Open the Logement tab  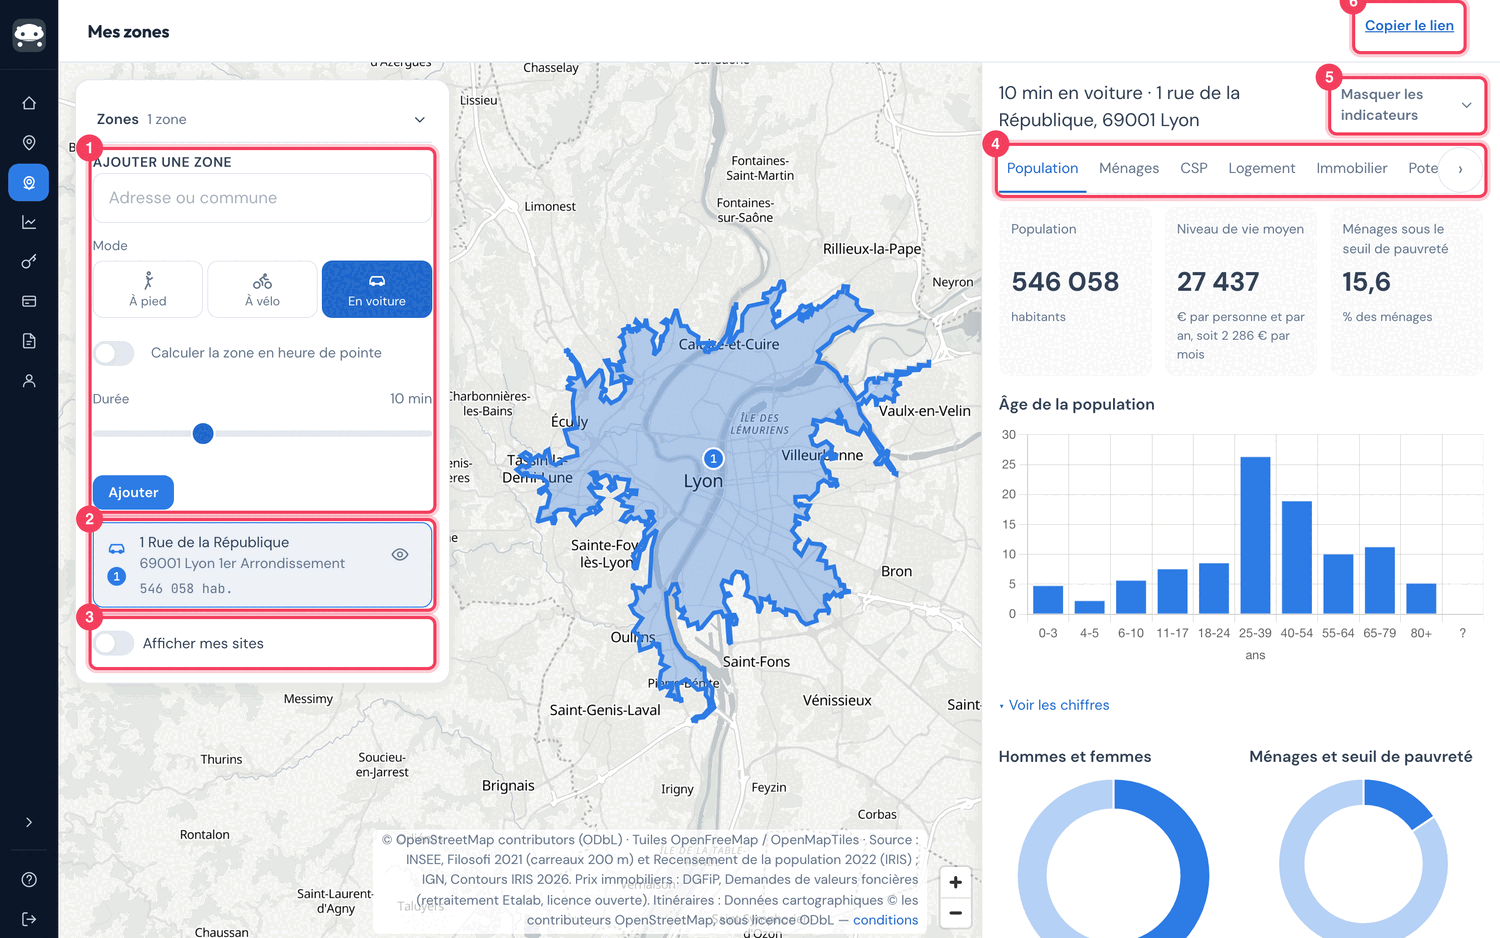[x=1262, y=169]
